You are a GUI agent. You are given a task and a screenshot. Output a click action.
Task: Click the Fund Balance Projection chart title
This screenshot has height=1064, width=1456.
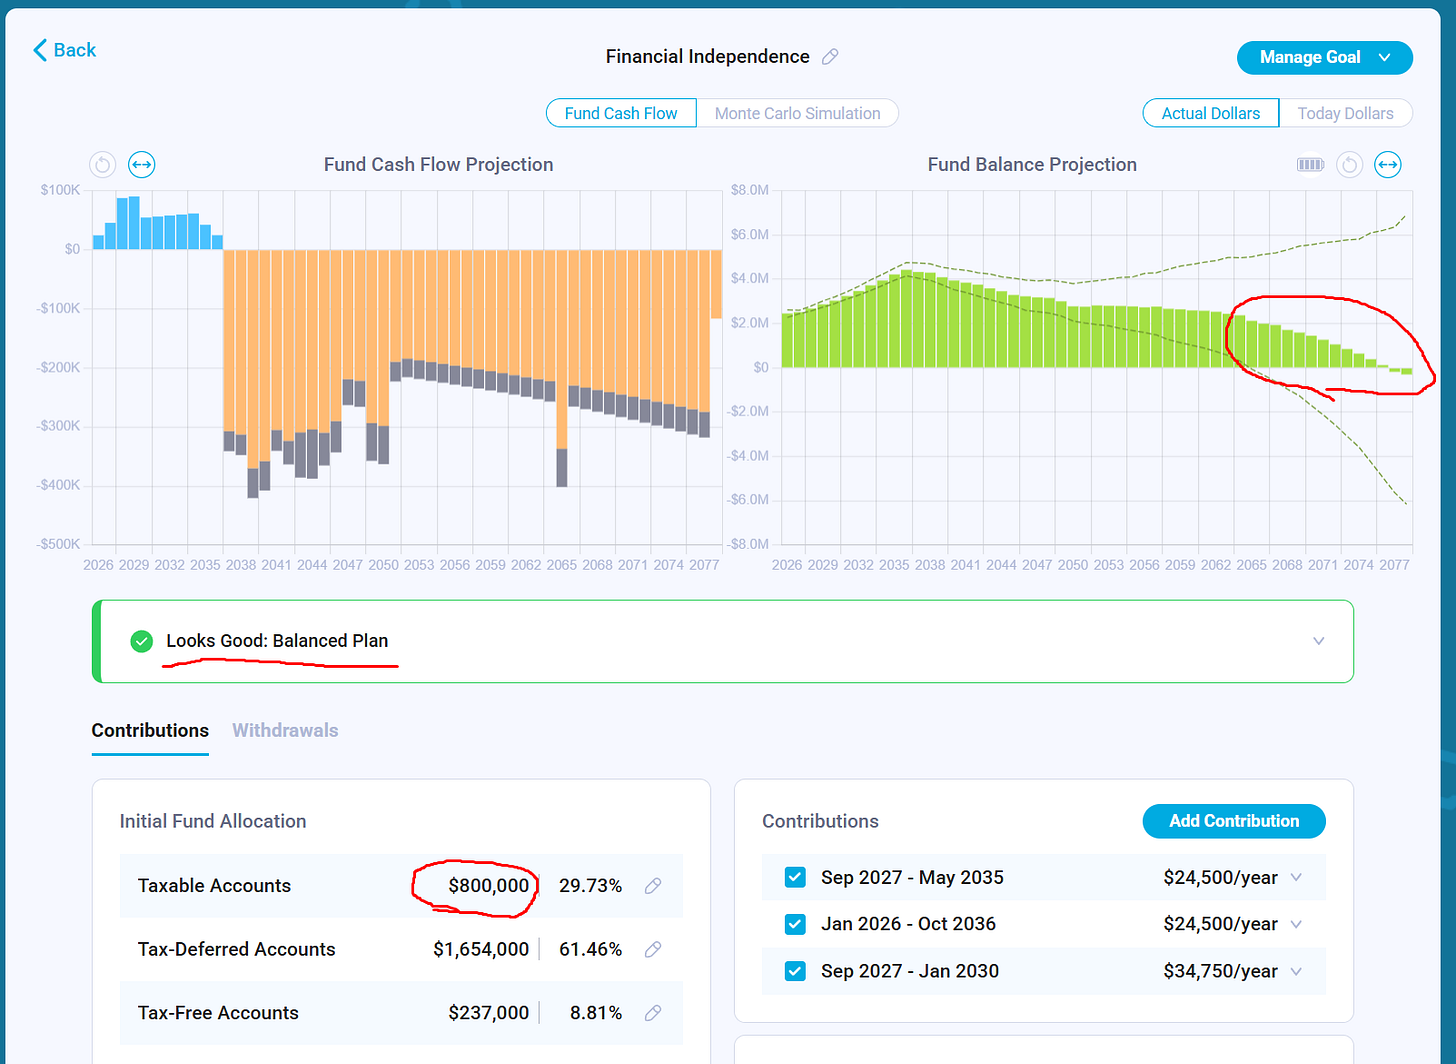tap(1032, 164)
